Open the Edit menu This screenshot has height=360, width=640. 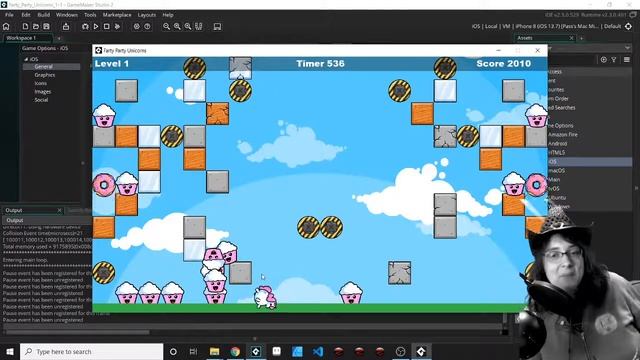pyautogui.click(x=26, y=15)
